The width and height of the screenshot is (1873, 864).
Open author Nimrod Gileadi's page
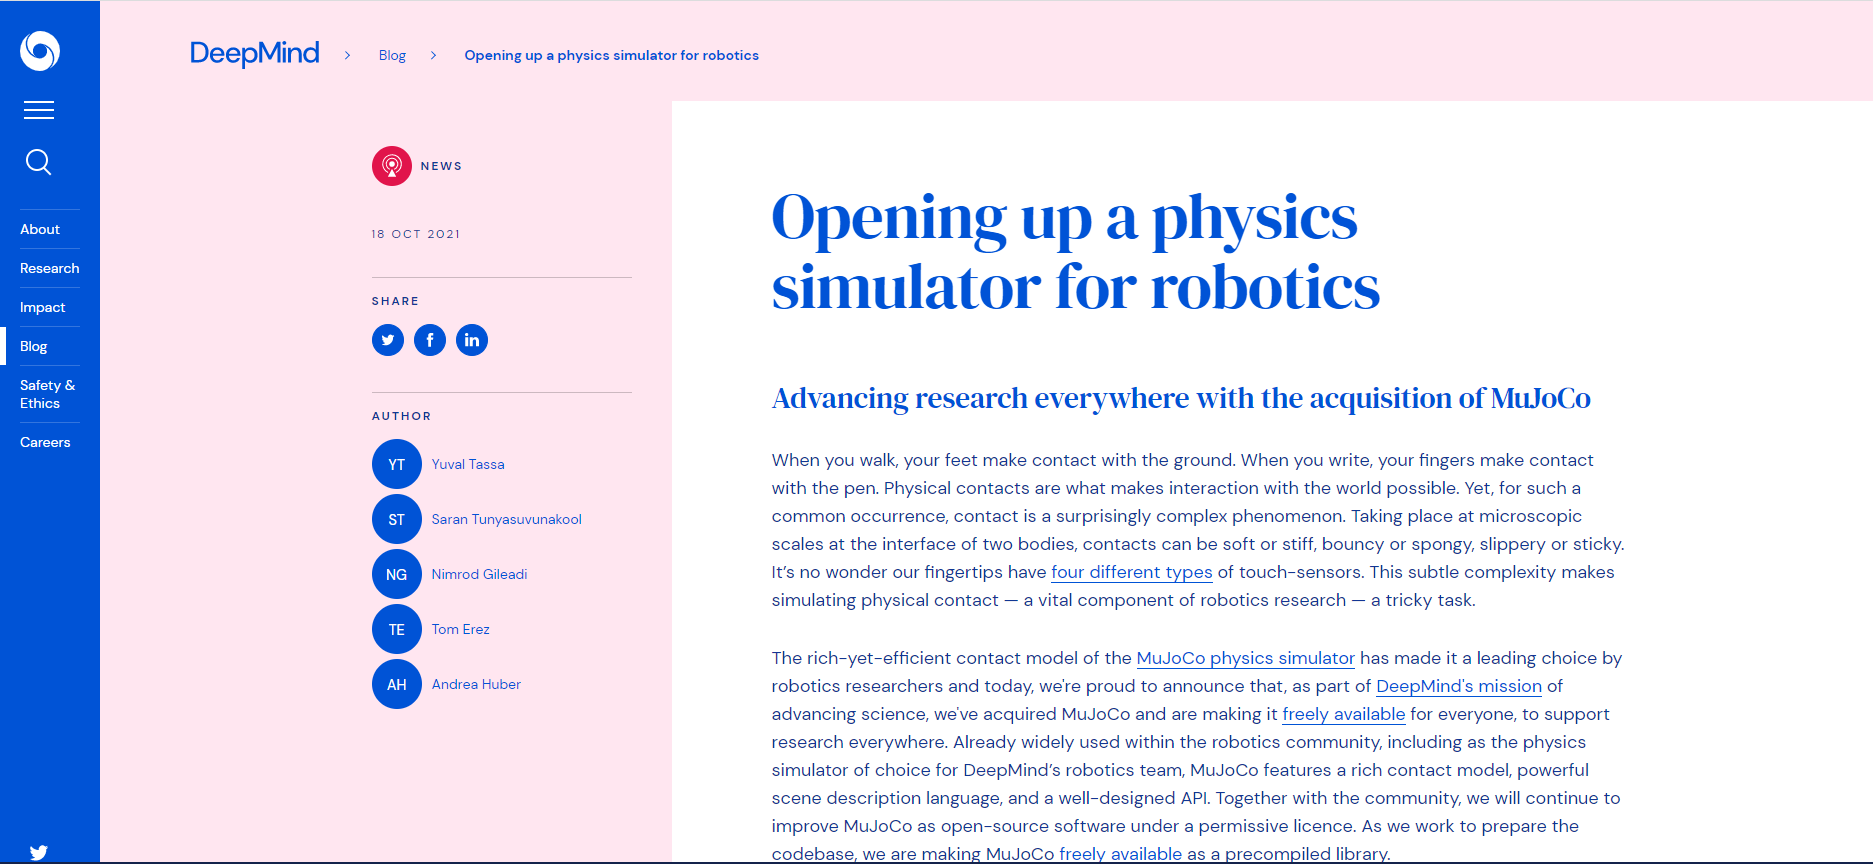[480, 574]
